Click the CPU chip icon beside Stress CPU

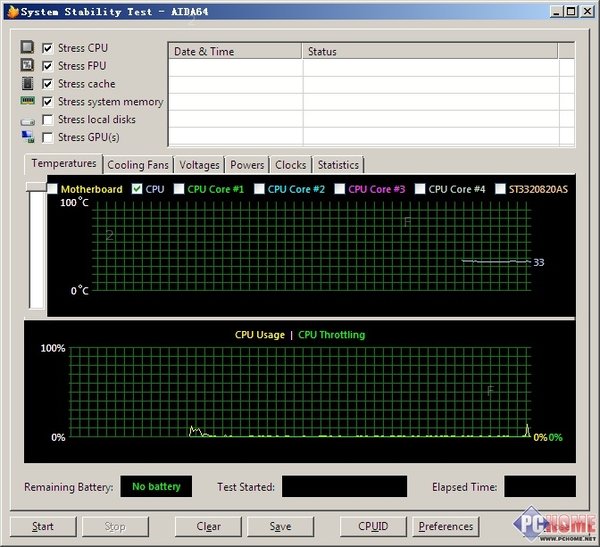[27, 47]
